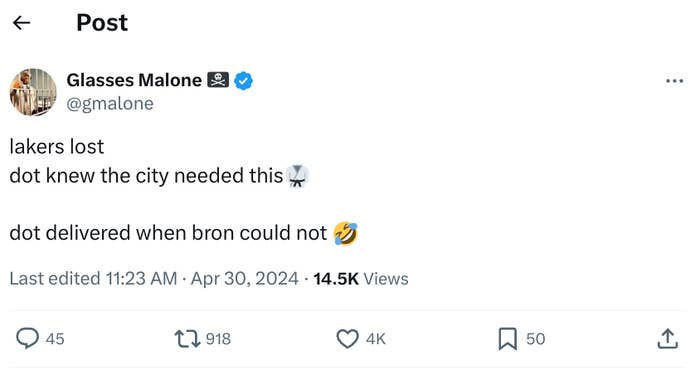The width and height of the screenshot is (700, 370).
Task: Like the post with heart icon
Action: coord(347,339)
